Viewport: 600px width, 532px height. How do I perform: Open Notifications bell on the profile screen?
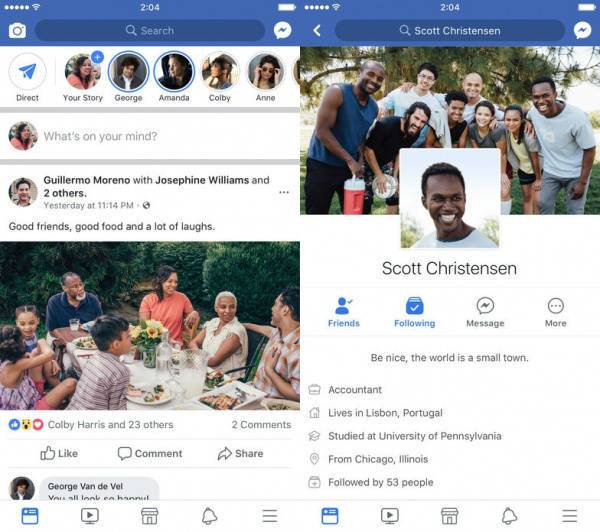[509, 516]
